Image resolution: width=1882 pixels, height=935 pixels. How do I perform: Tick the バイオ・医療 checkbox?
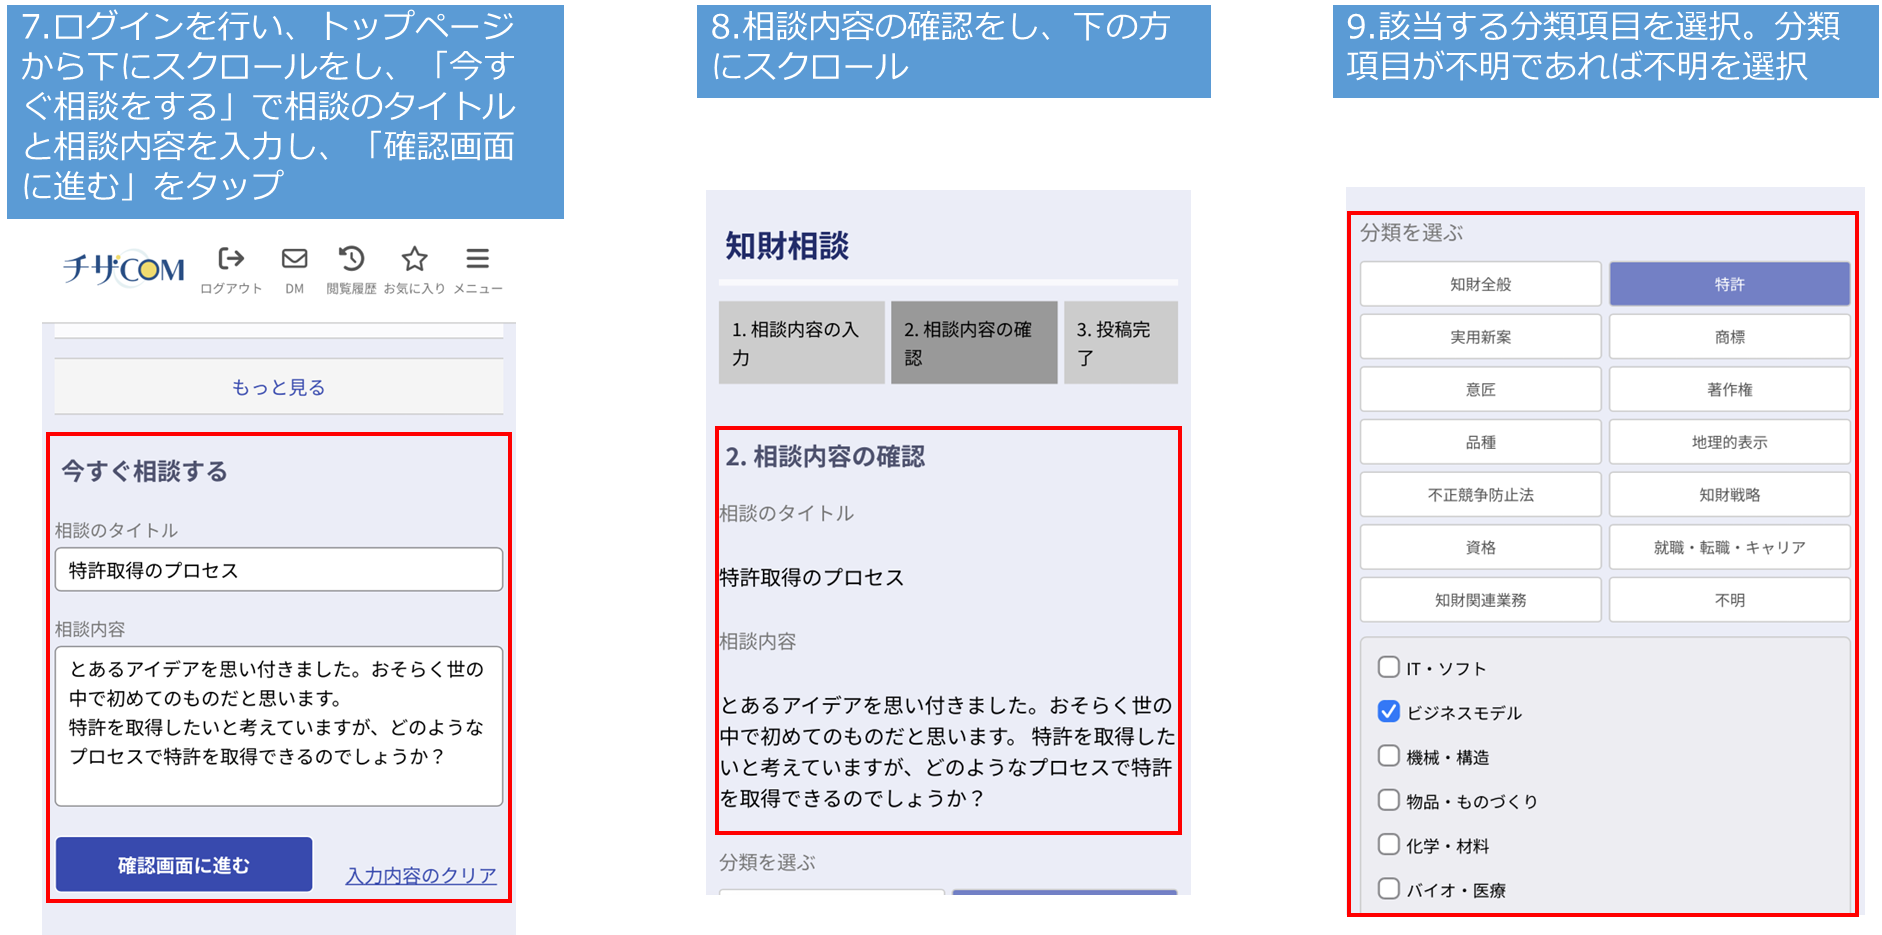1389,888
